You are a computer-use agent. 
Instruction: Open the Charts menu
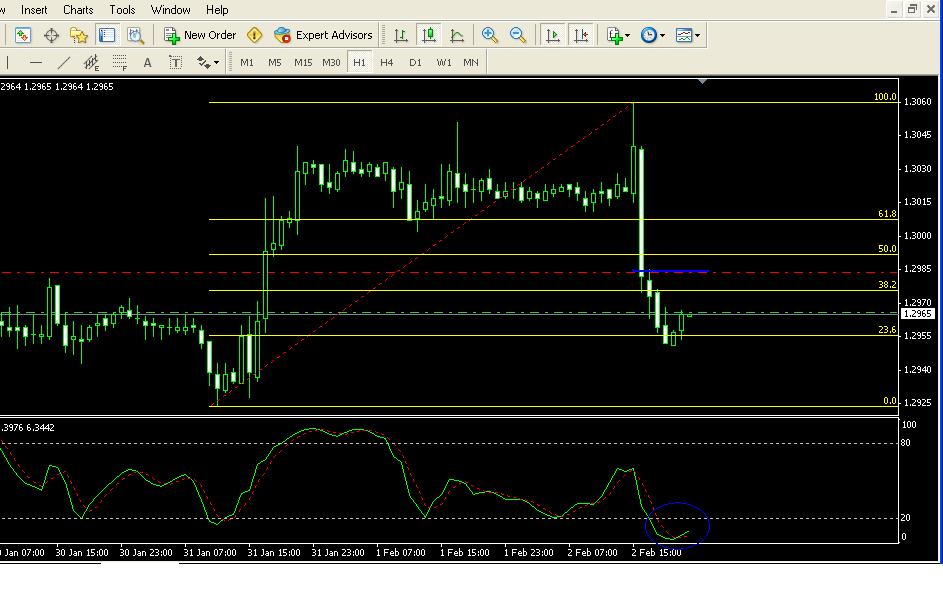click(x=78, y=9)
